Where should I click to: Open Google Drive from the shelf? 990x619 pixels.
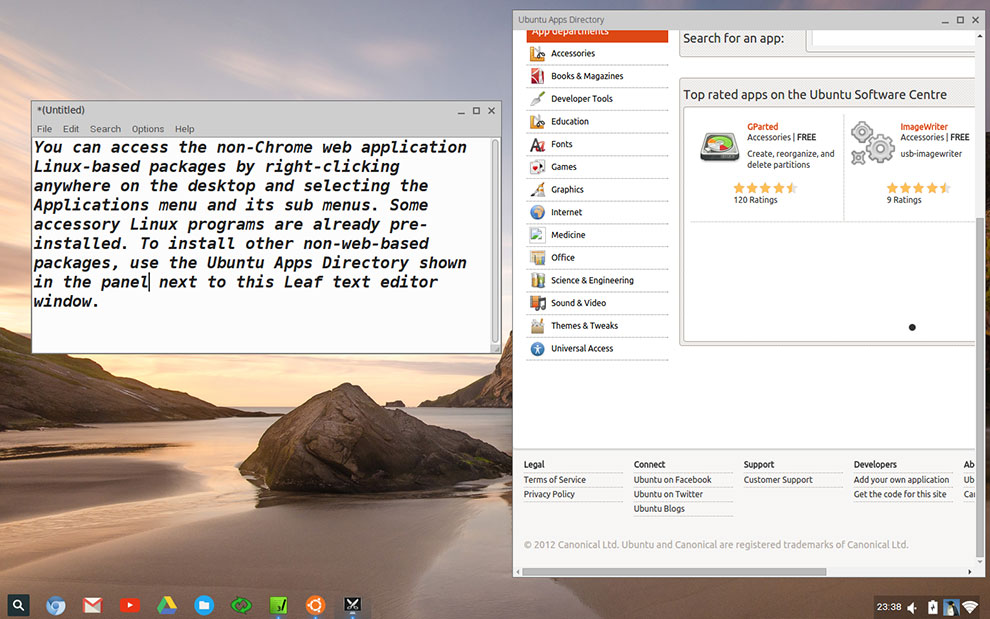tap(167, 606)
